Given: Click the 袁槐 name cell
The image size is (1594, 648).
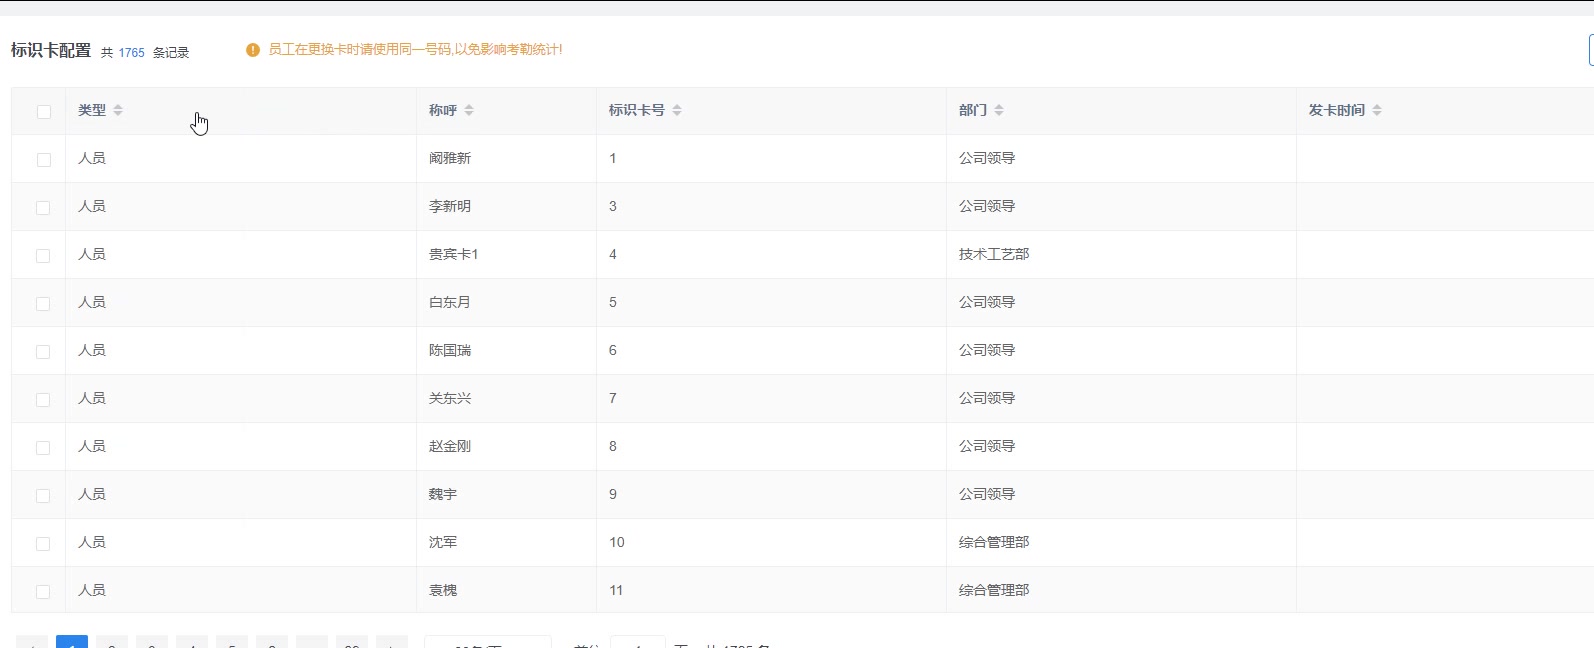Looking at the screenshot, I should click(443, 590).
